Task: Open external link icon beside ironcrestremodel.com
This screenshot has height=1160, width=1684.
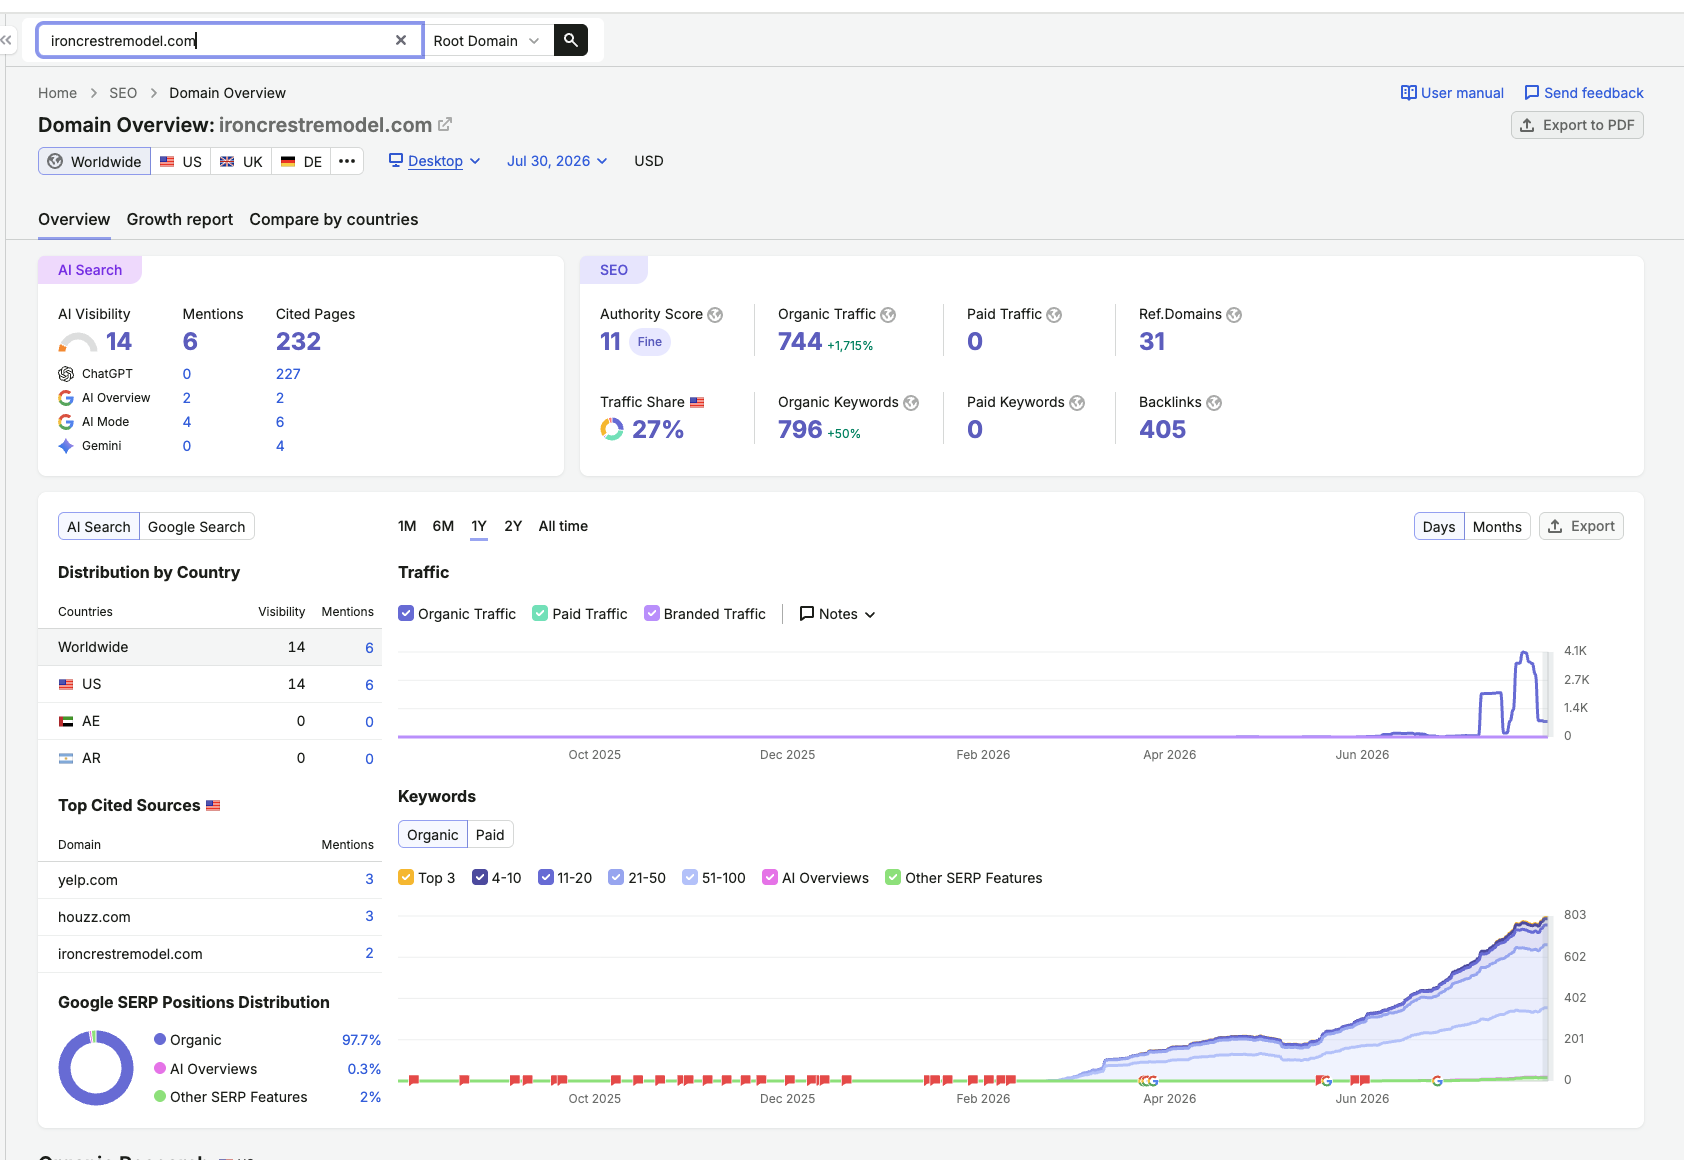Action: pos(445,124)
